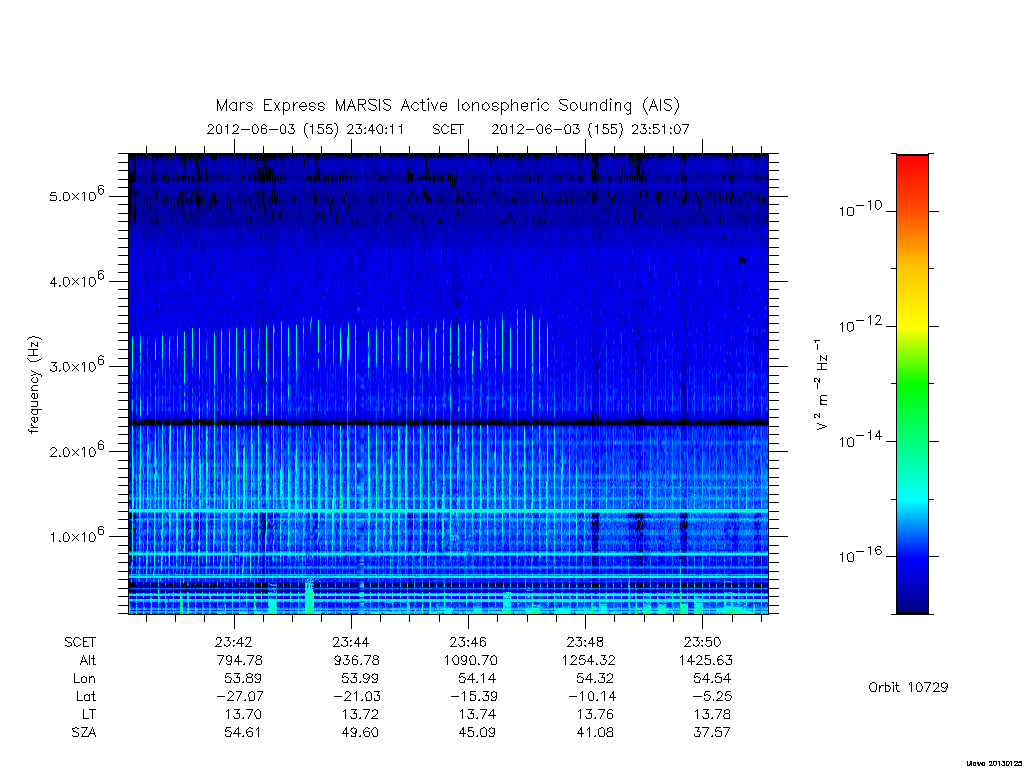Viewport: 1024px width, 768px height.
Task: Click the local time value 13.78
Action: (x=712, y=714)
